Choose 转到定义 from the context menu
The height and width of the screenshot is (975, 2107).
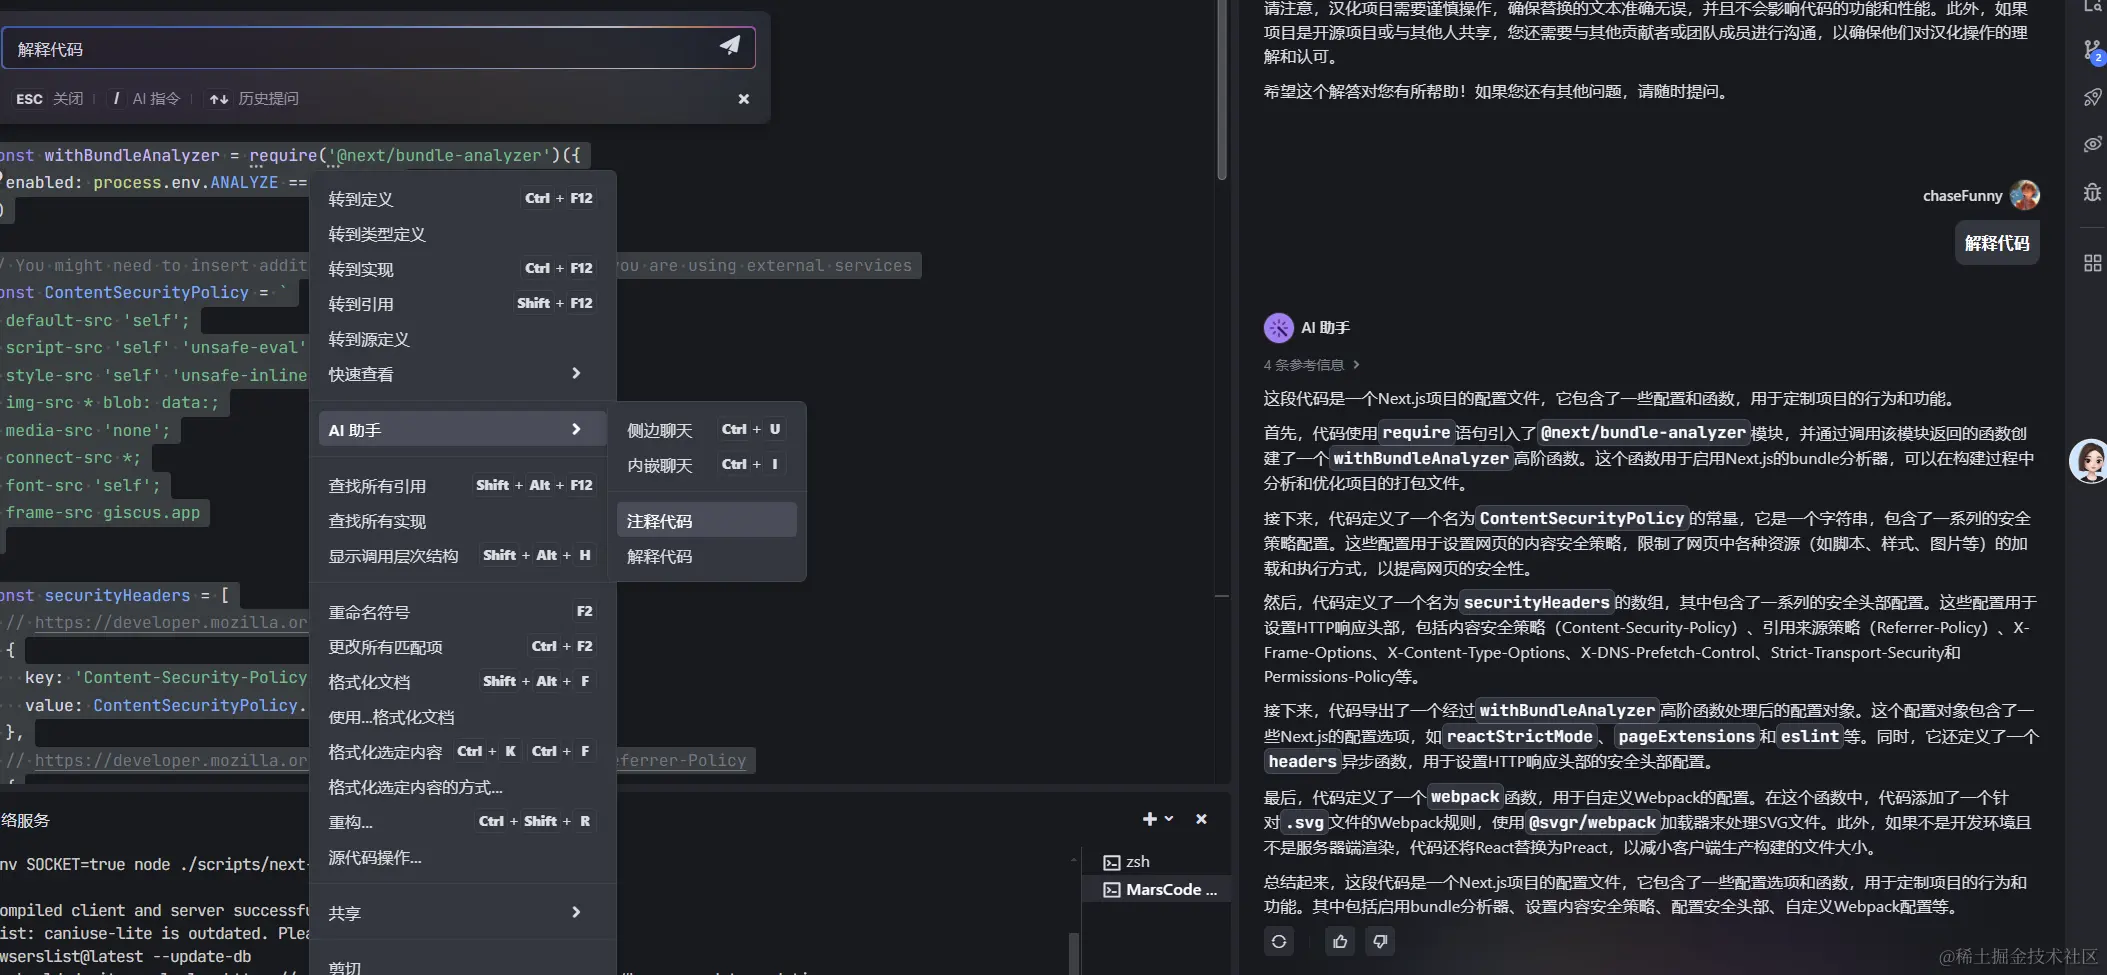(x=462, y=199)
